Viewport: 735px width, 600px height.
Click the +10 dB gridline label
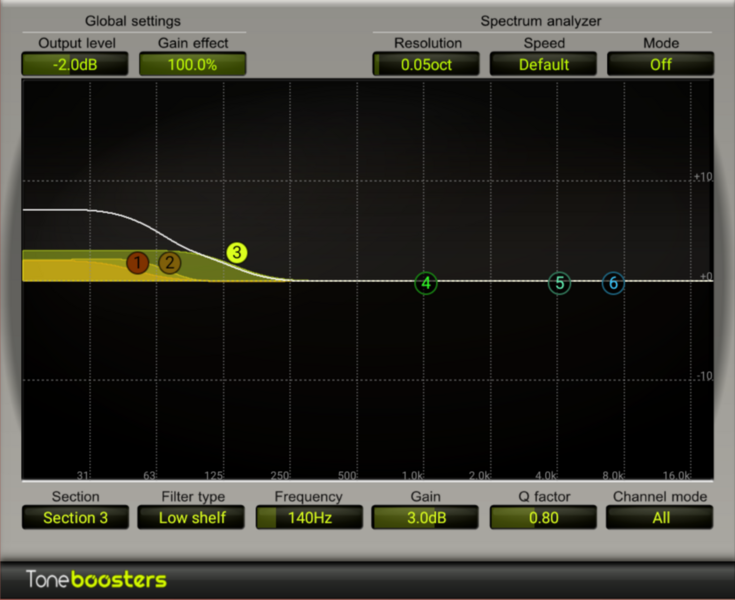(702, 177)
